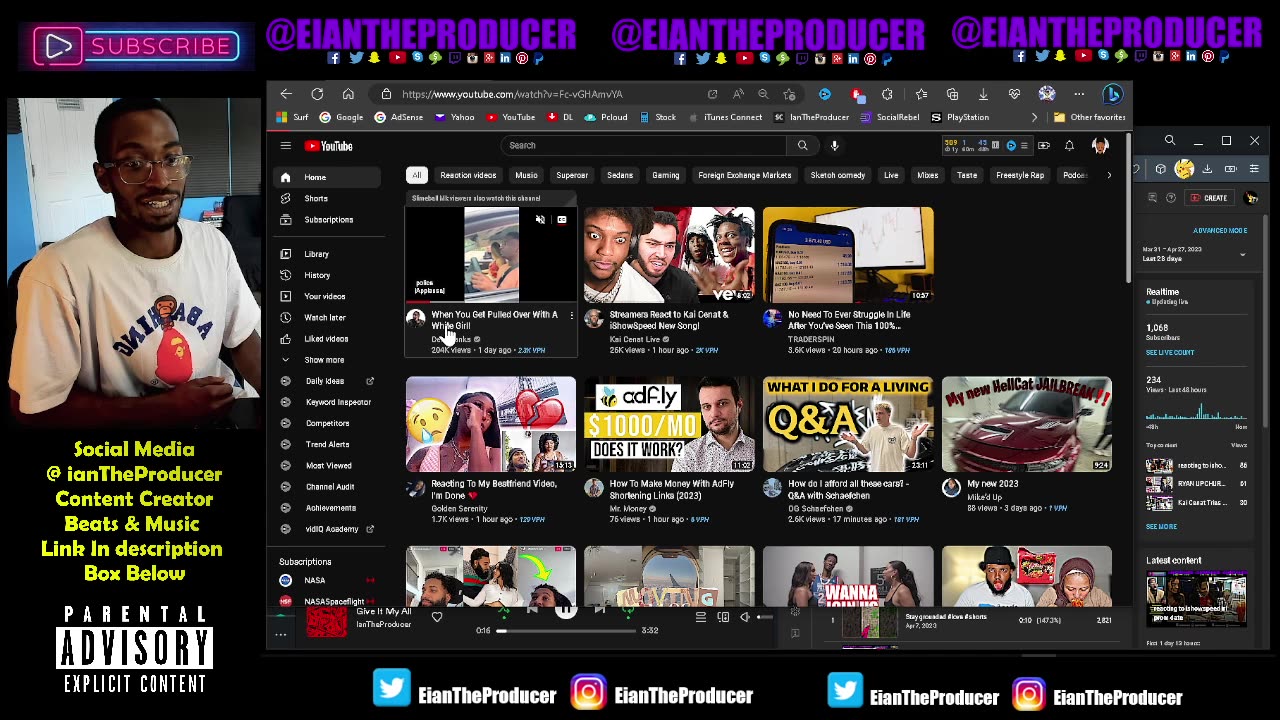Unmute the preview video
This screenshot has height=720, width=1280.
tap(540, 220)
